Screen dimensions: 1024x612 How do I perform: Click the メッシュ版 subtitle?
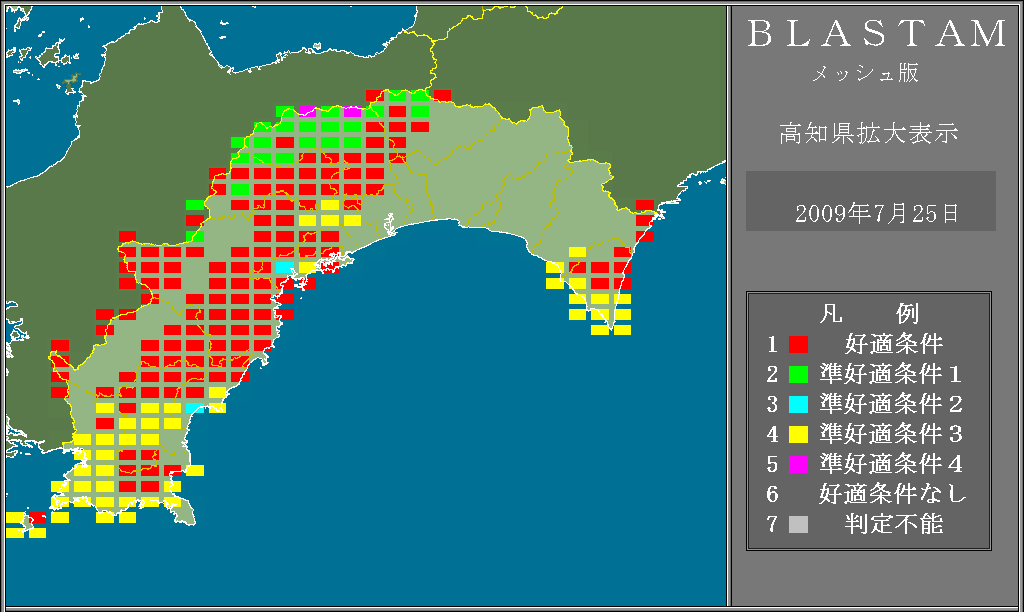tap(865, 73)
